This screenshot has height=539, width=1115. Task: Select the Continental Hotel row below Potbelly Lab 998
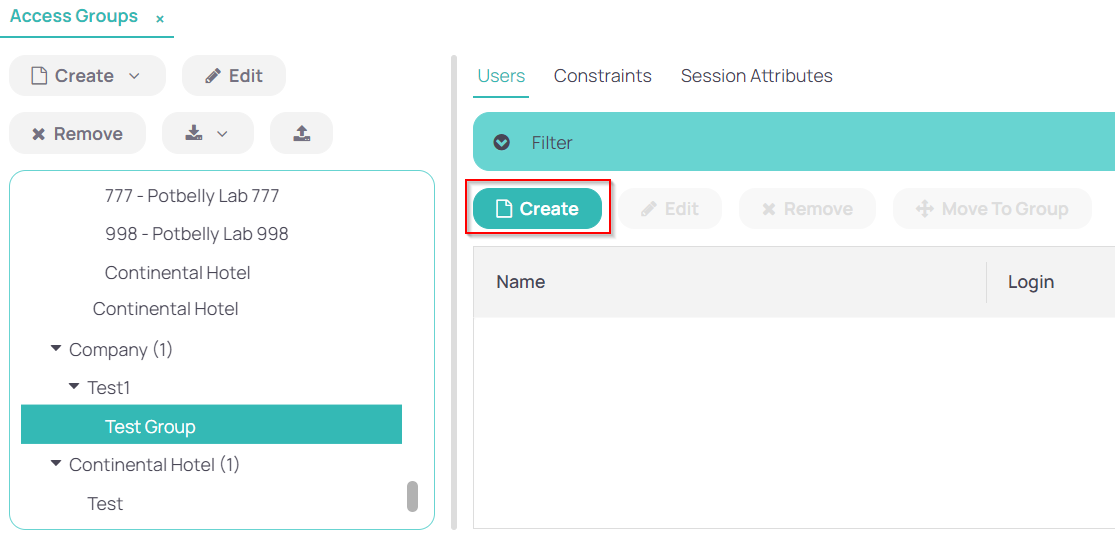point(178,272)
